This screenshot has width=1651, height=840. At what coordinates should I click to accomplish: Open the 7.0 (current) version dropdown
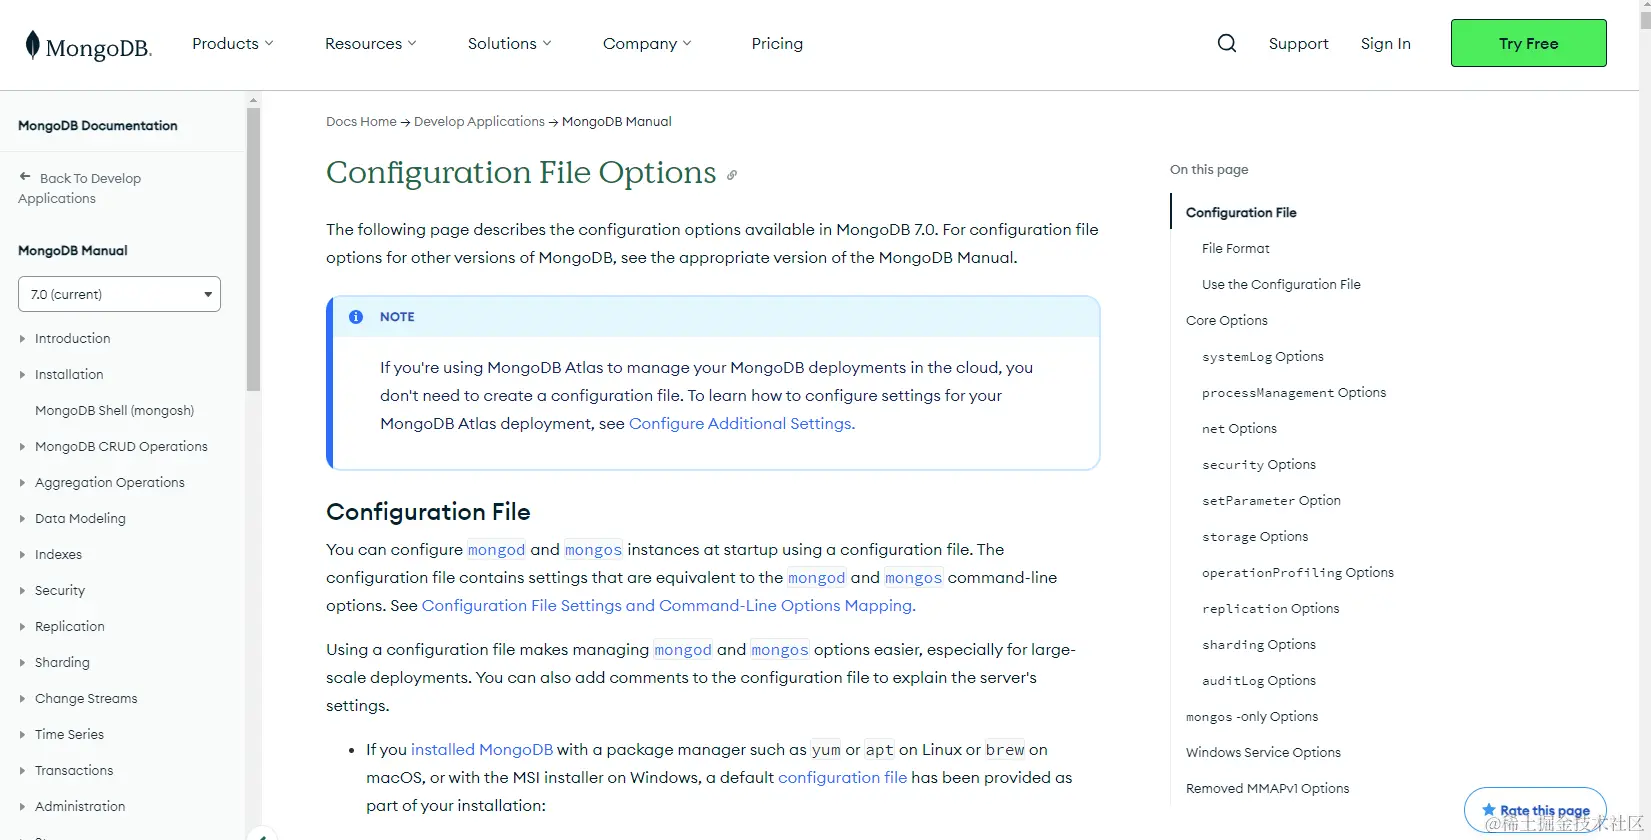pos(119,294)
